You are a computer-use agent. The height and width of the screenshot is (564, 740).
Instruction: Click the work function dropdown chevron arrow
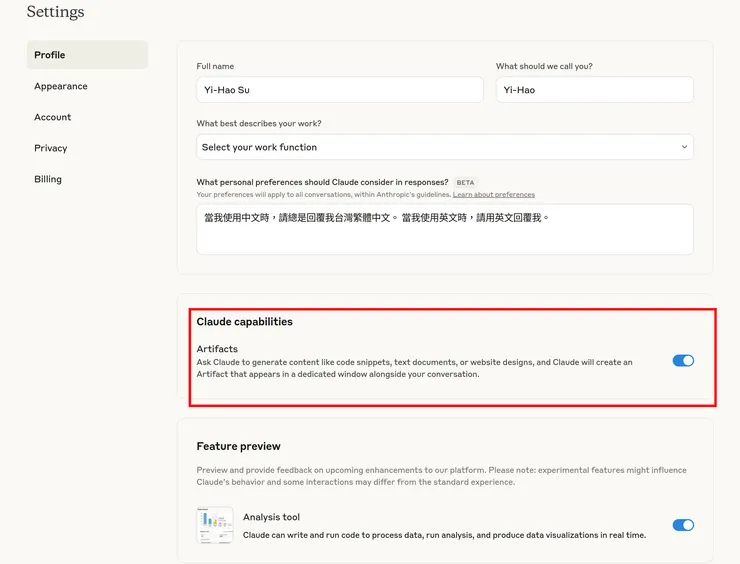[684, 147]
